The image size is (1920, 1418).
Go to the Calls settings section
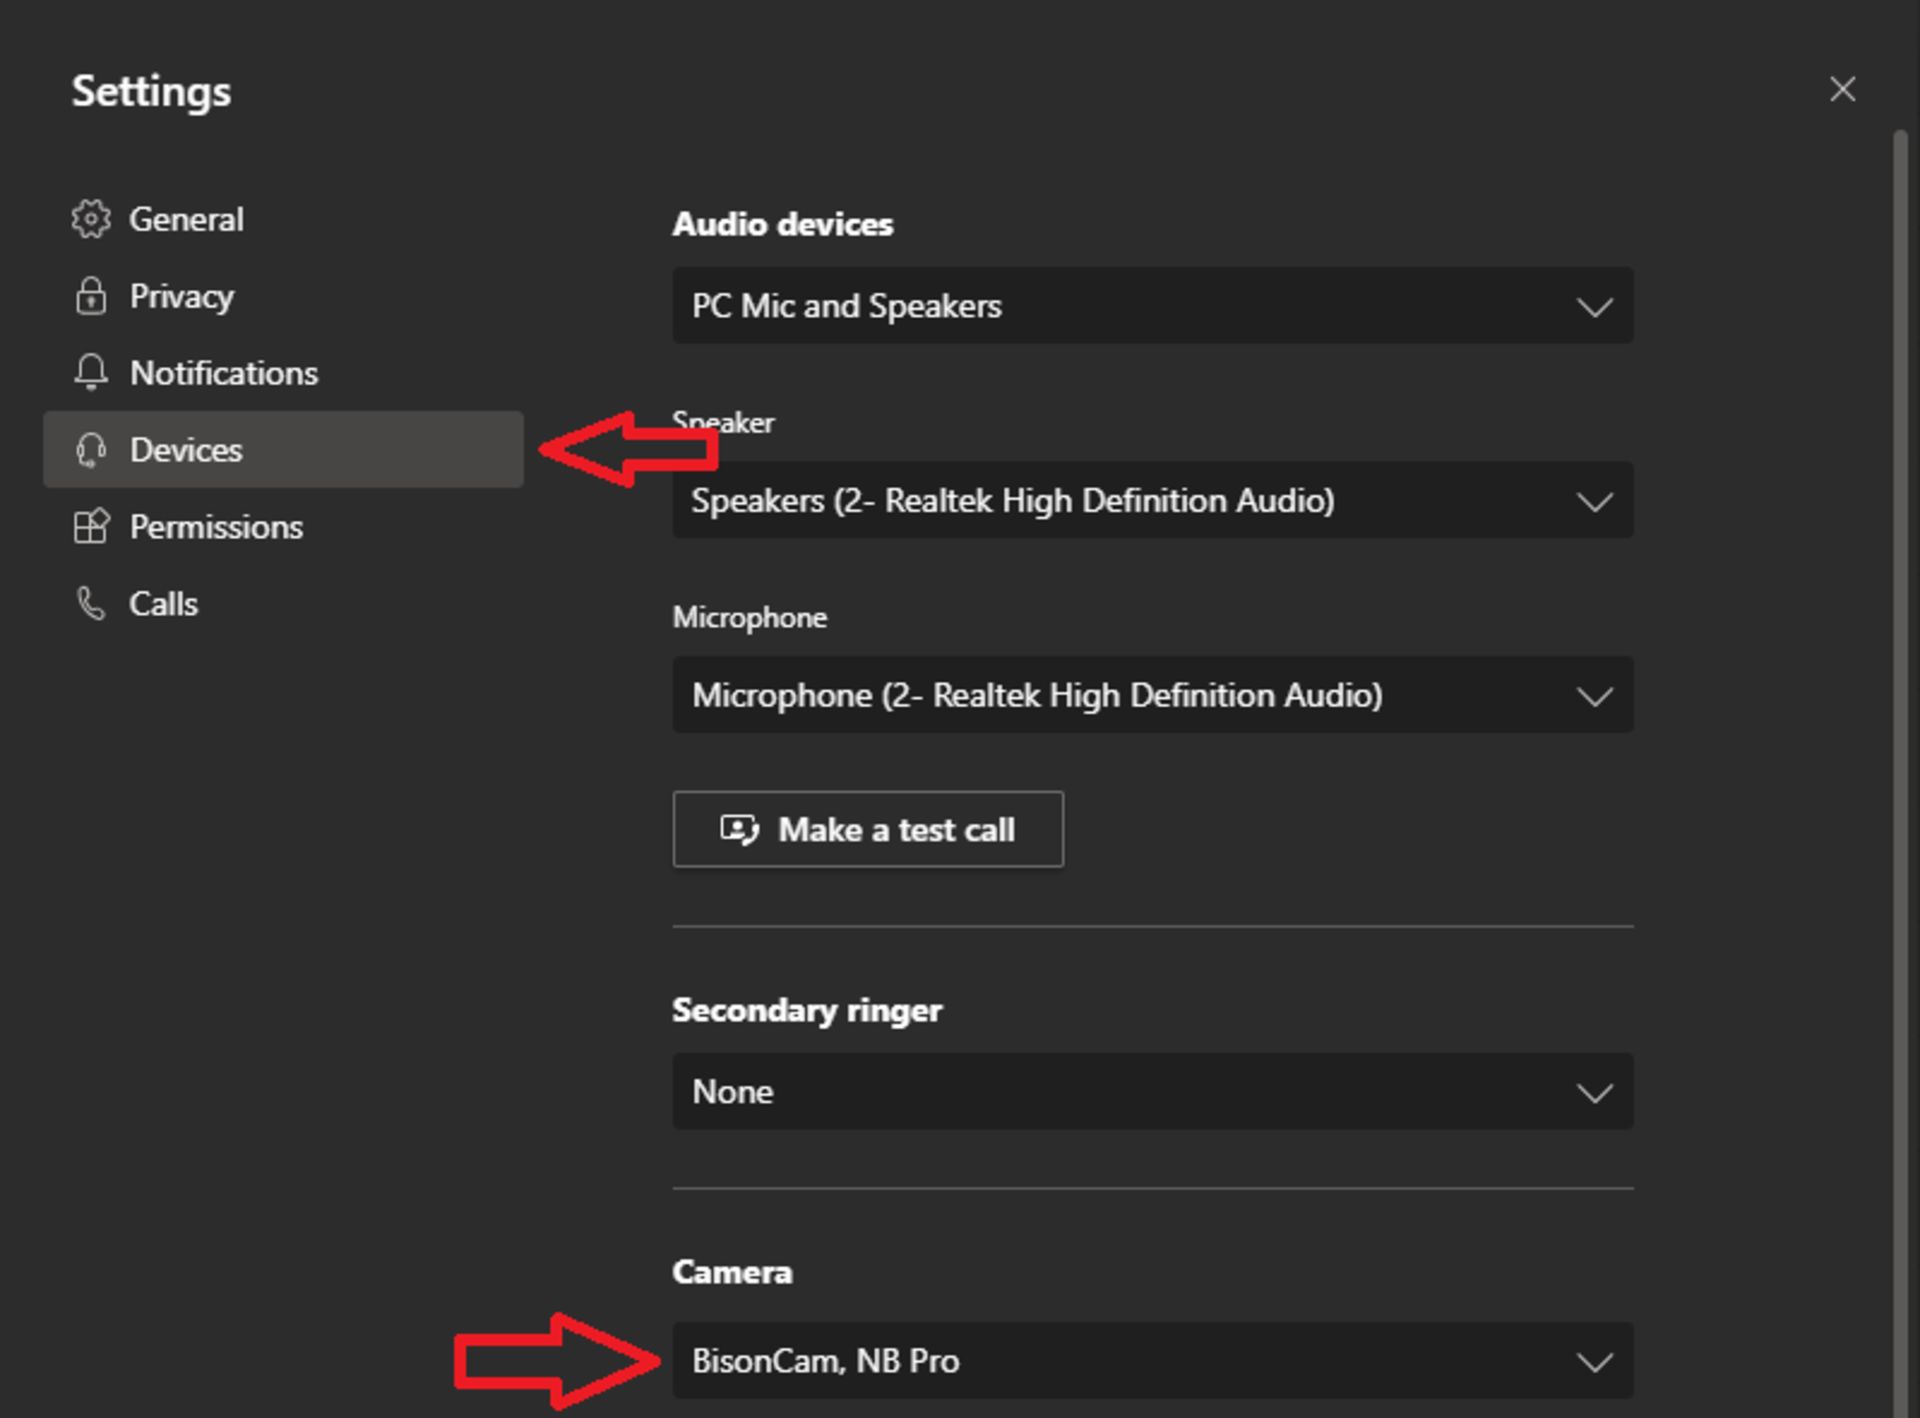[164, 604]
